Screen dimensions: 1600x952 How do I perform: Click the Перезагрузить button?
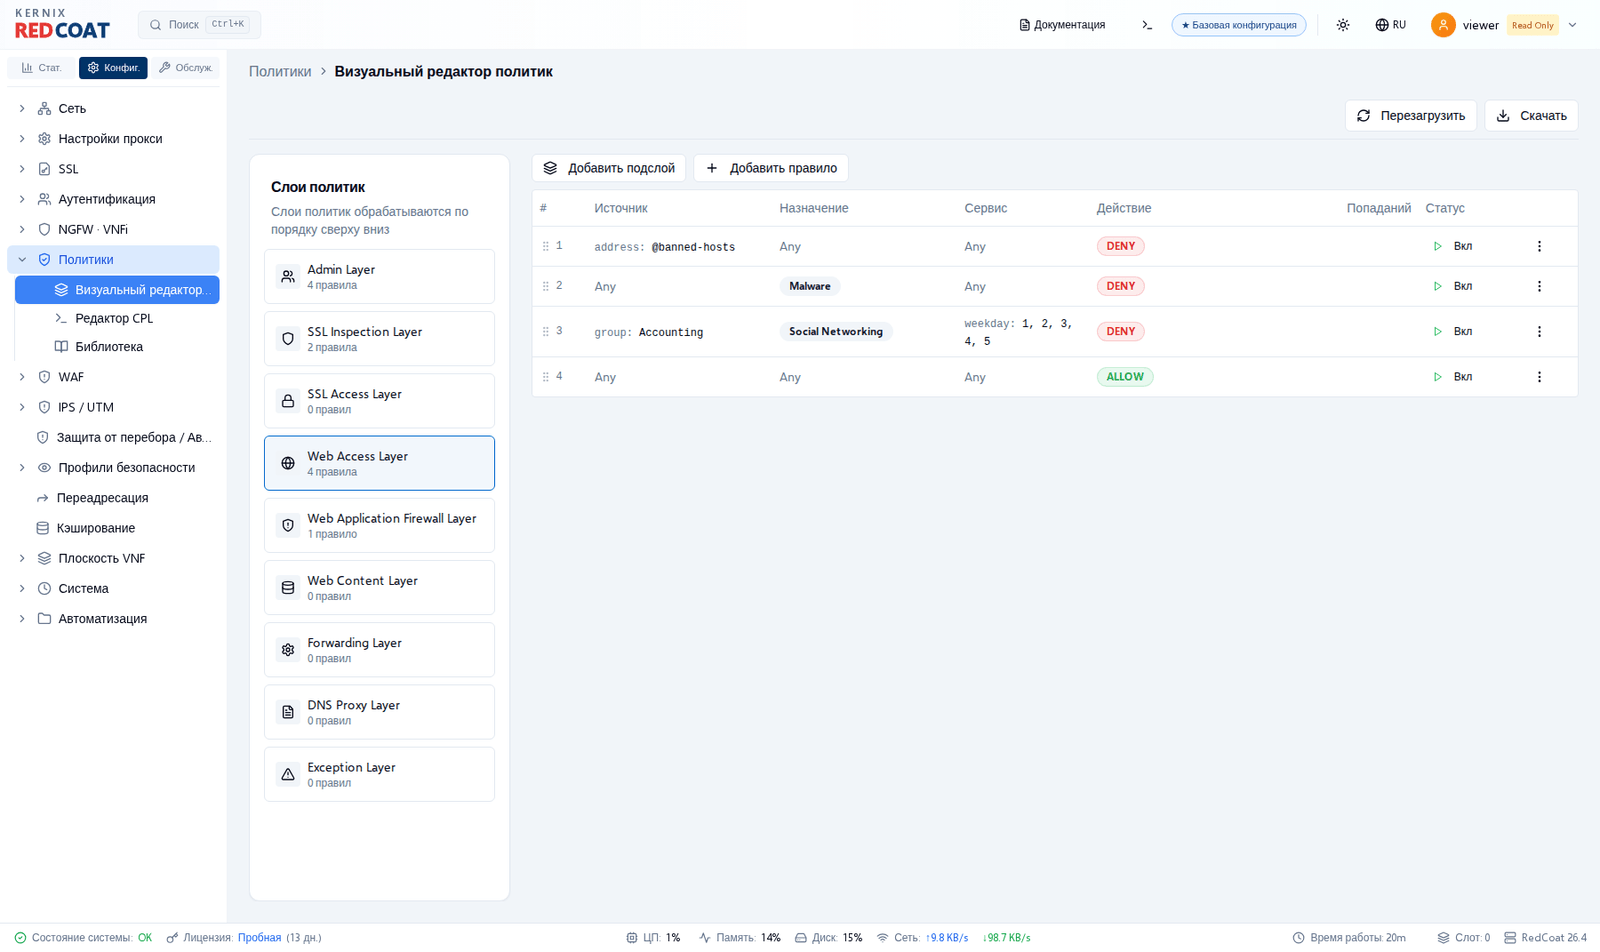pyautogui.click(x=1411, y=116)
